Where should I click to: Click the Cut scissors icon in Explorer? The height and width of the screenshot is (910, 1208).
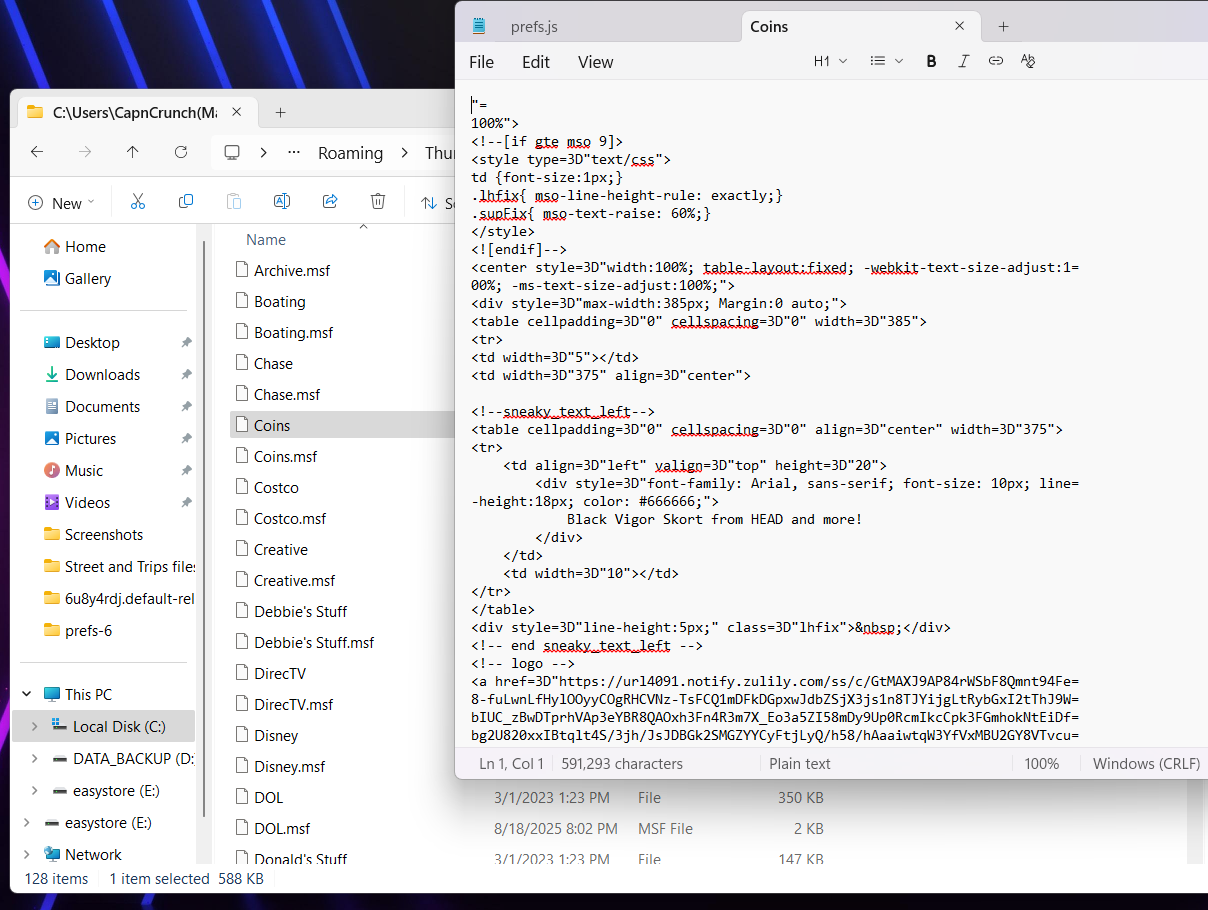pyautogui.click(x=138, y=202)
